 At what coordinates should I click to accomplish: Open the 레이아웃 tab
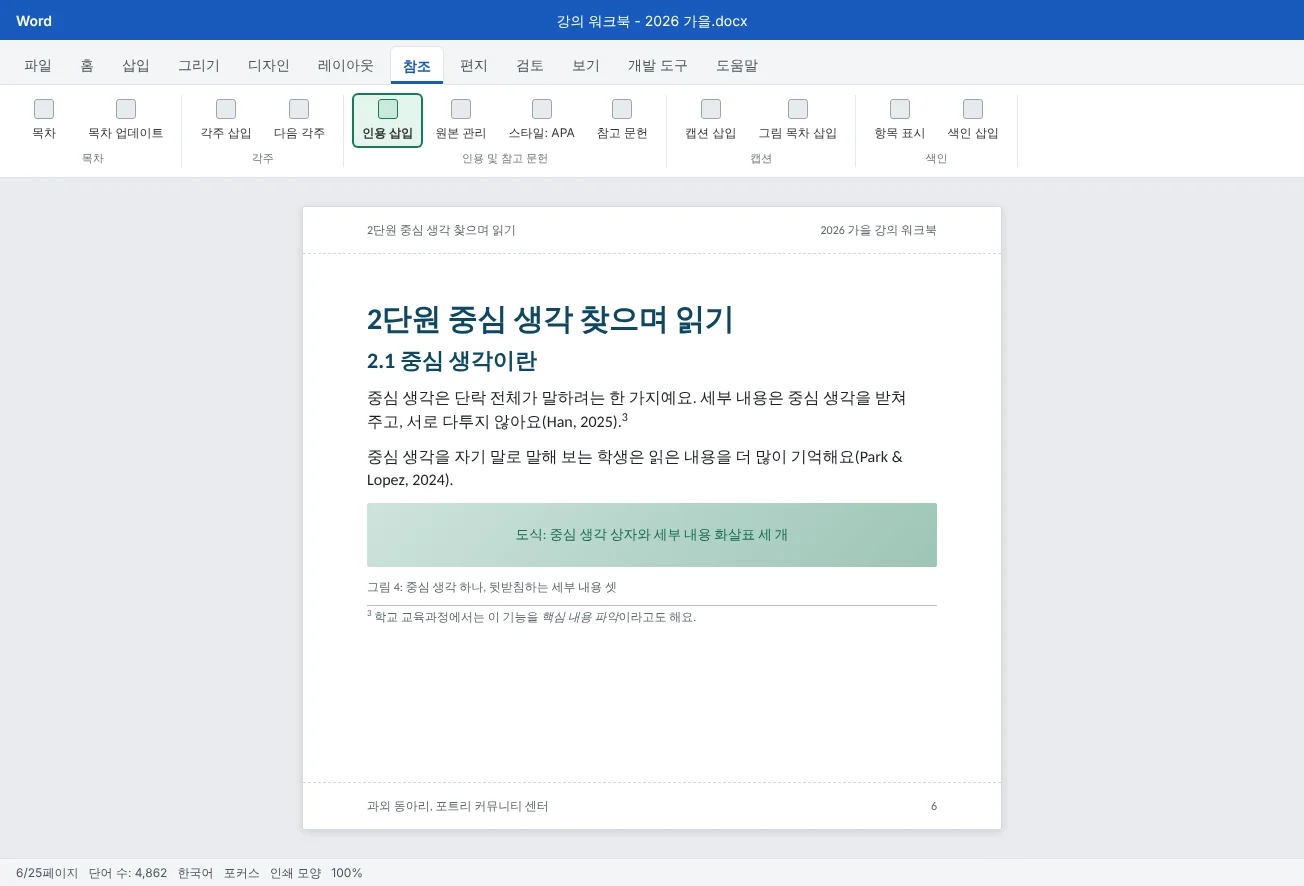pyautogui.click(x=346, y=66)
